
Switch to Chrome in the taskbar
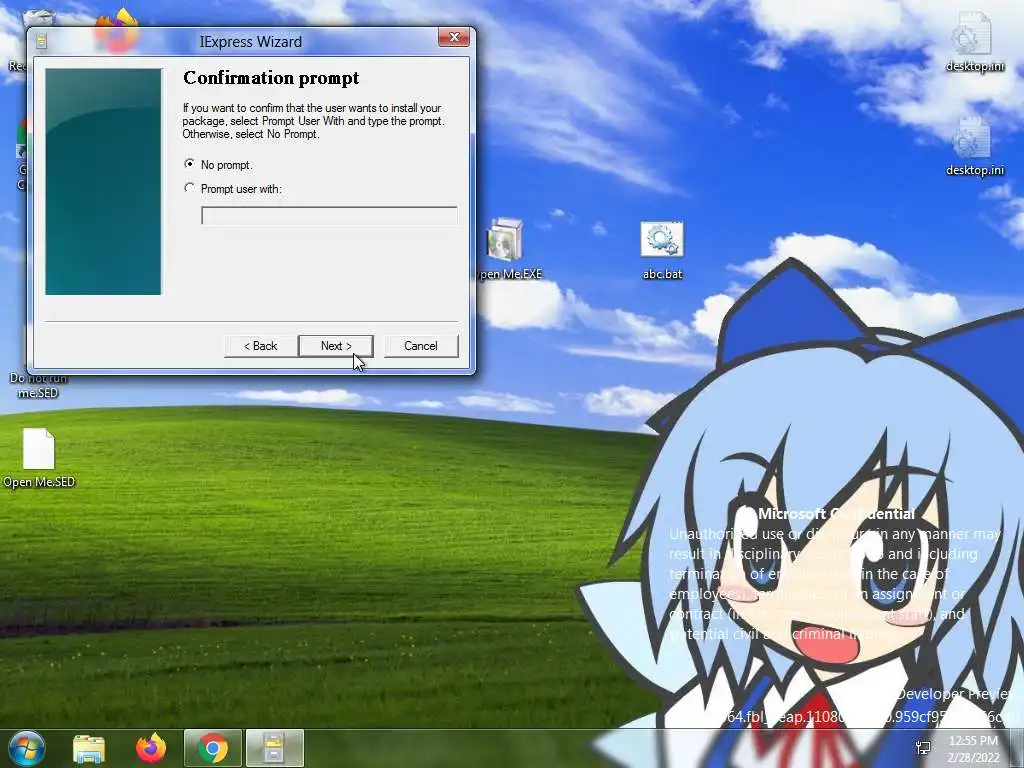[212, 748]
